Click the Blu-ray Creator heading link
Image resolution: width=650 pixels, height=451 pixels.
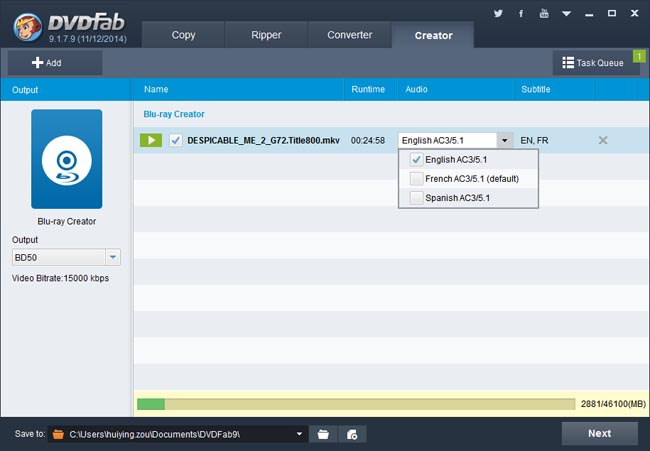174,114
